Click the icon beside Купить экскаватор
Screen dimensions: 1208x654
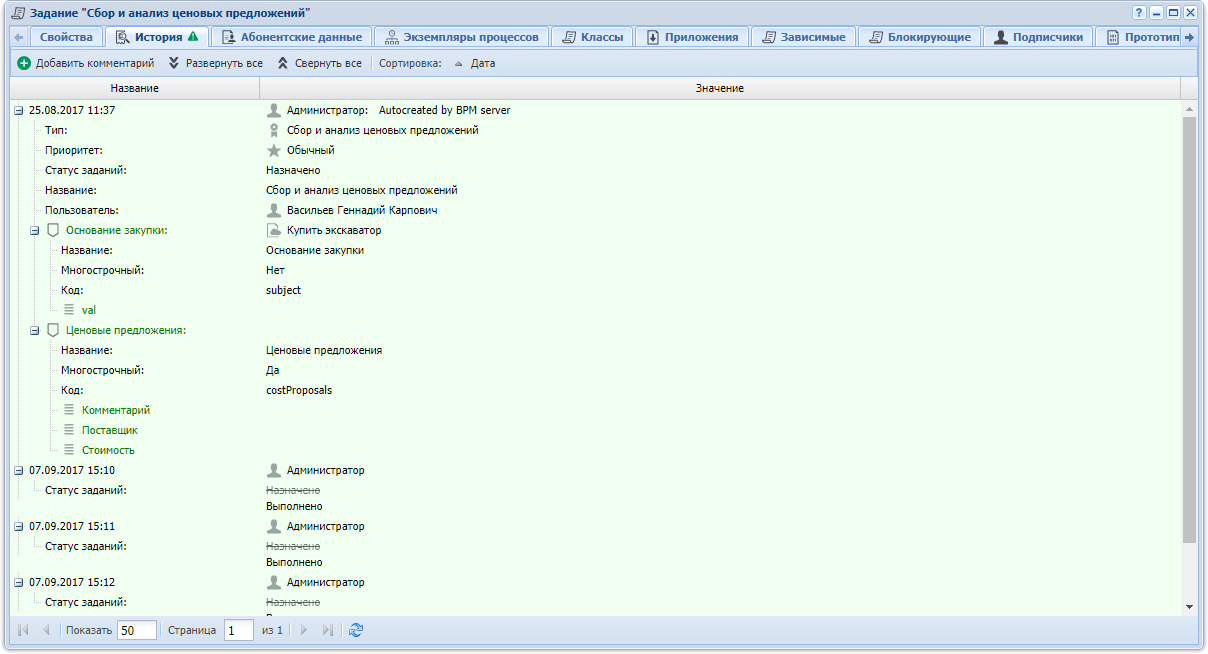[274, 230]
